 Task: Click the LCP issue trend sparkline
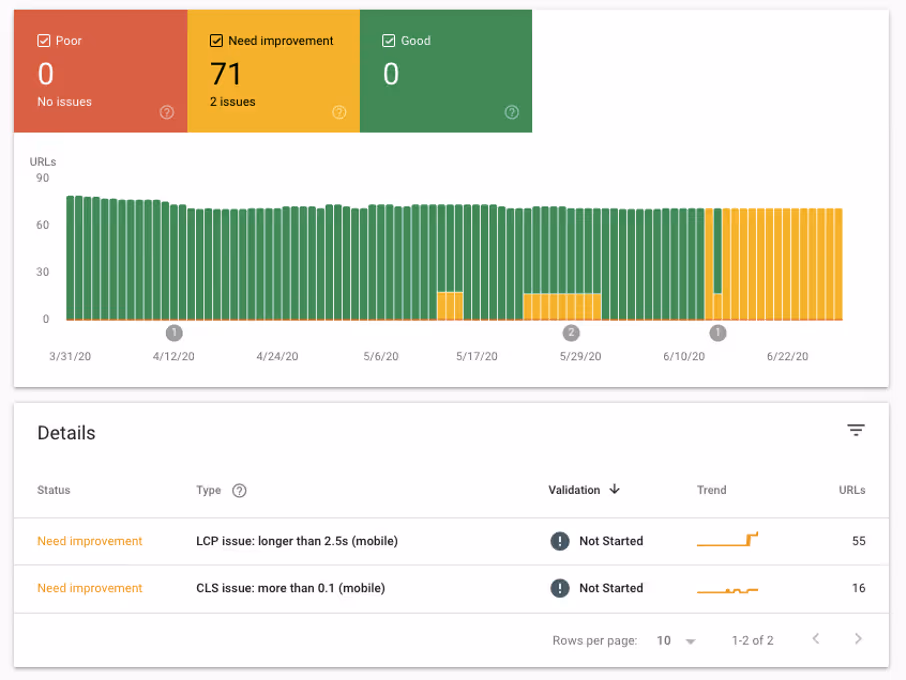727,538
